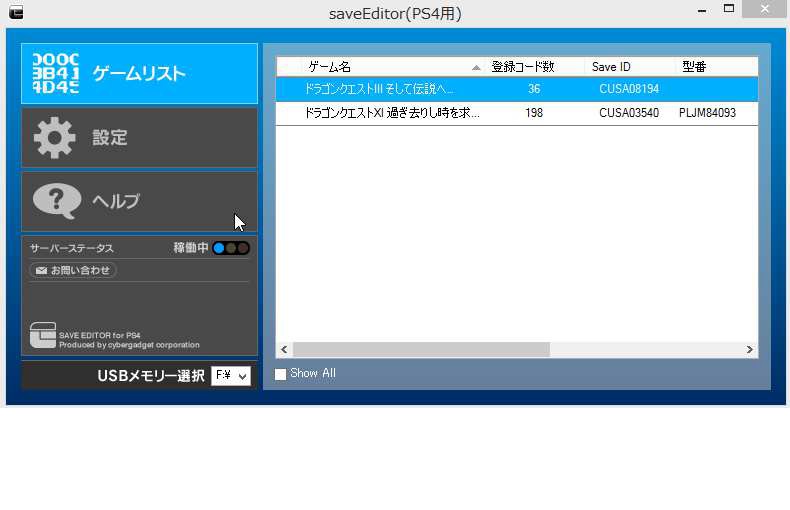Click the お問い合わせ contact button

click(73, 270)
